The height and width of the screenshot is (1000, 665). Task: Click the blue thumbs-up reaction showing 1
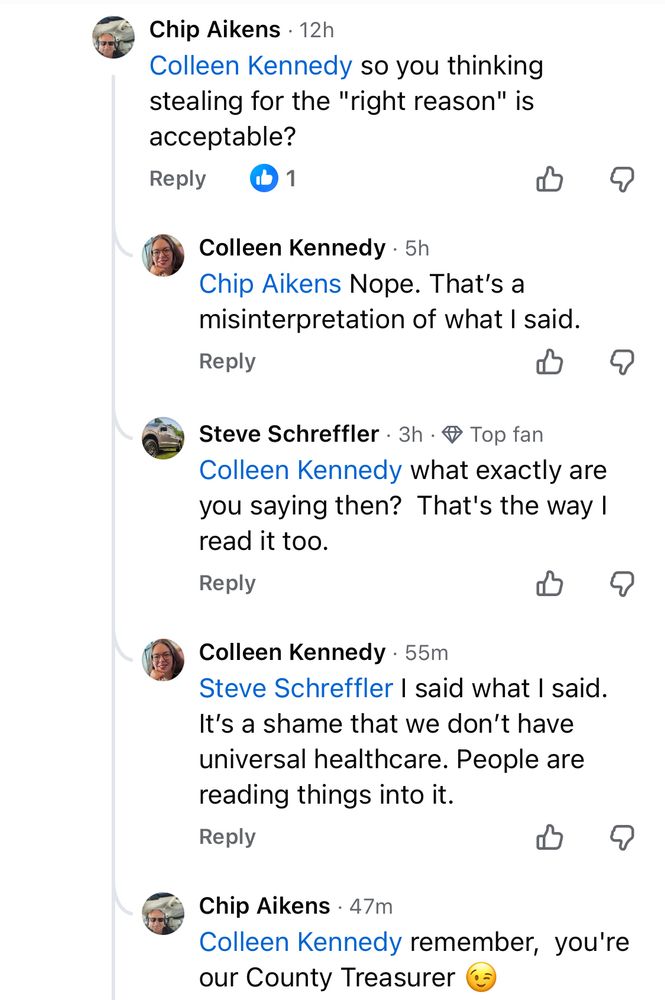pyautogui.click(x=265, y=178)
